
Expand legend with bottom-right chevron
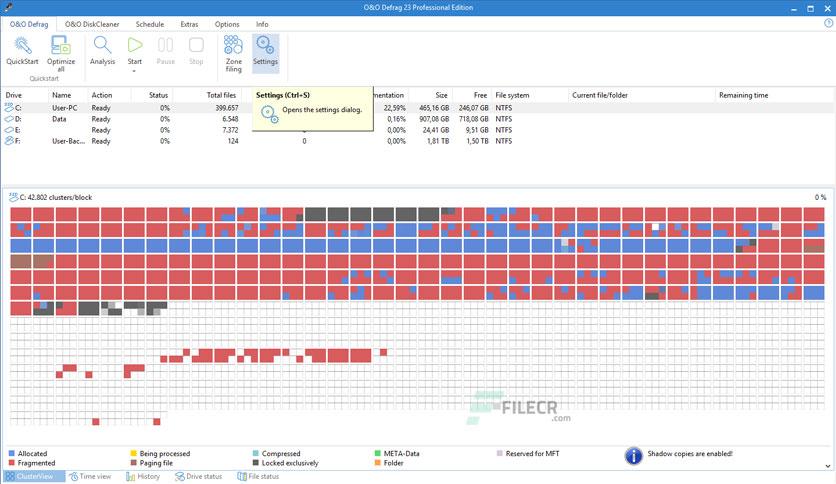[827, 466]
